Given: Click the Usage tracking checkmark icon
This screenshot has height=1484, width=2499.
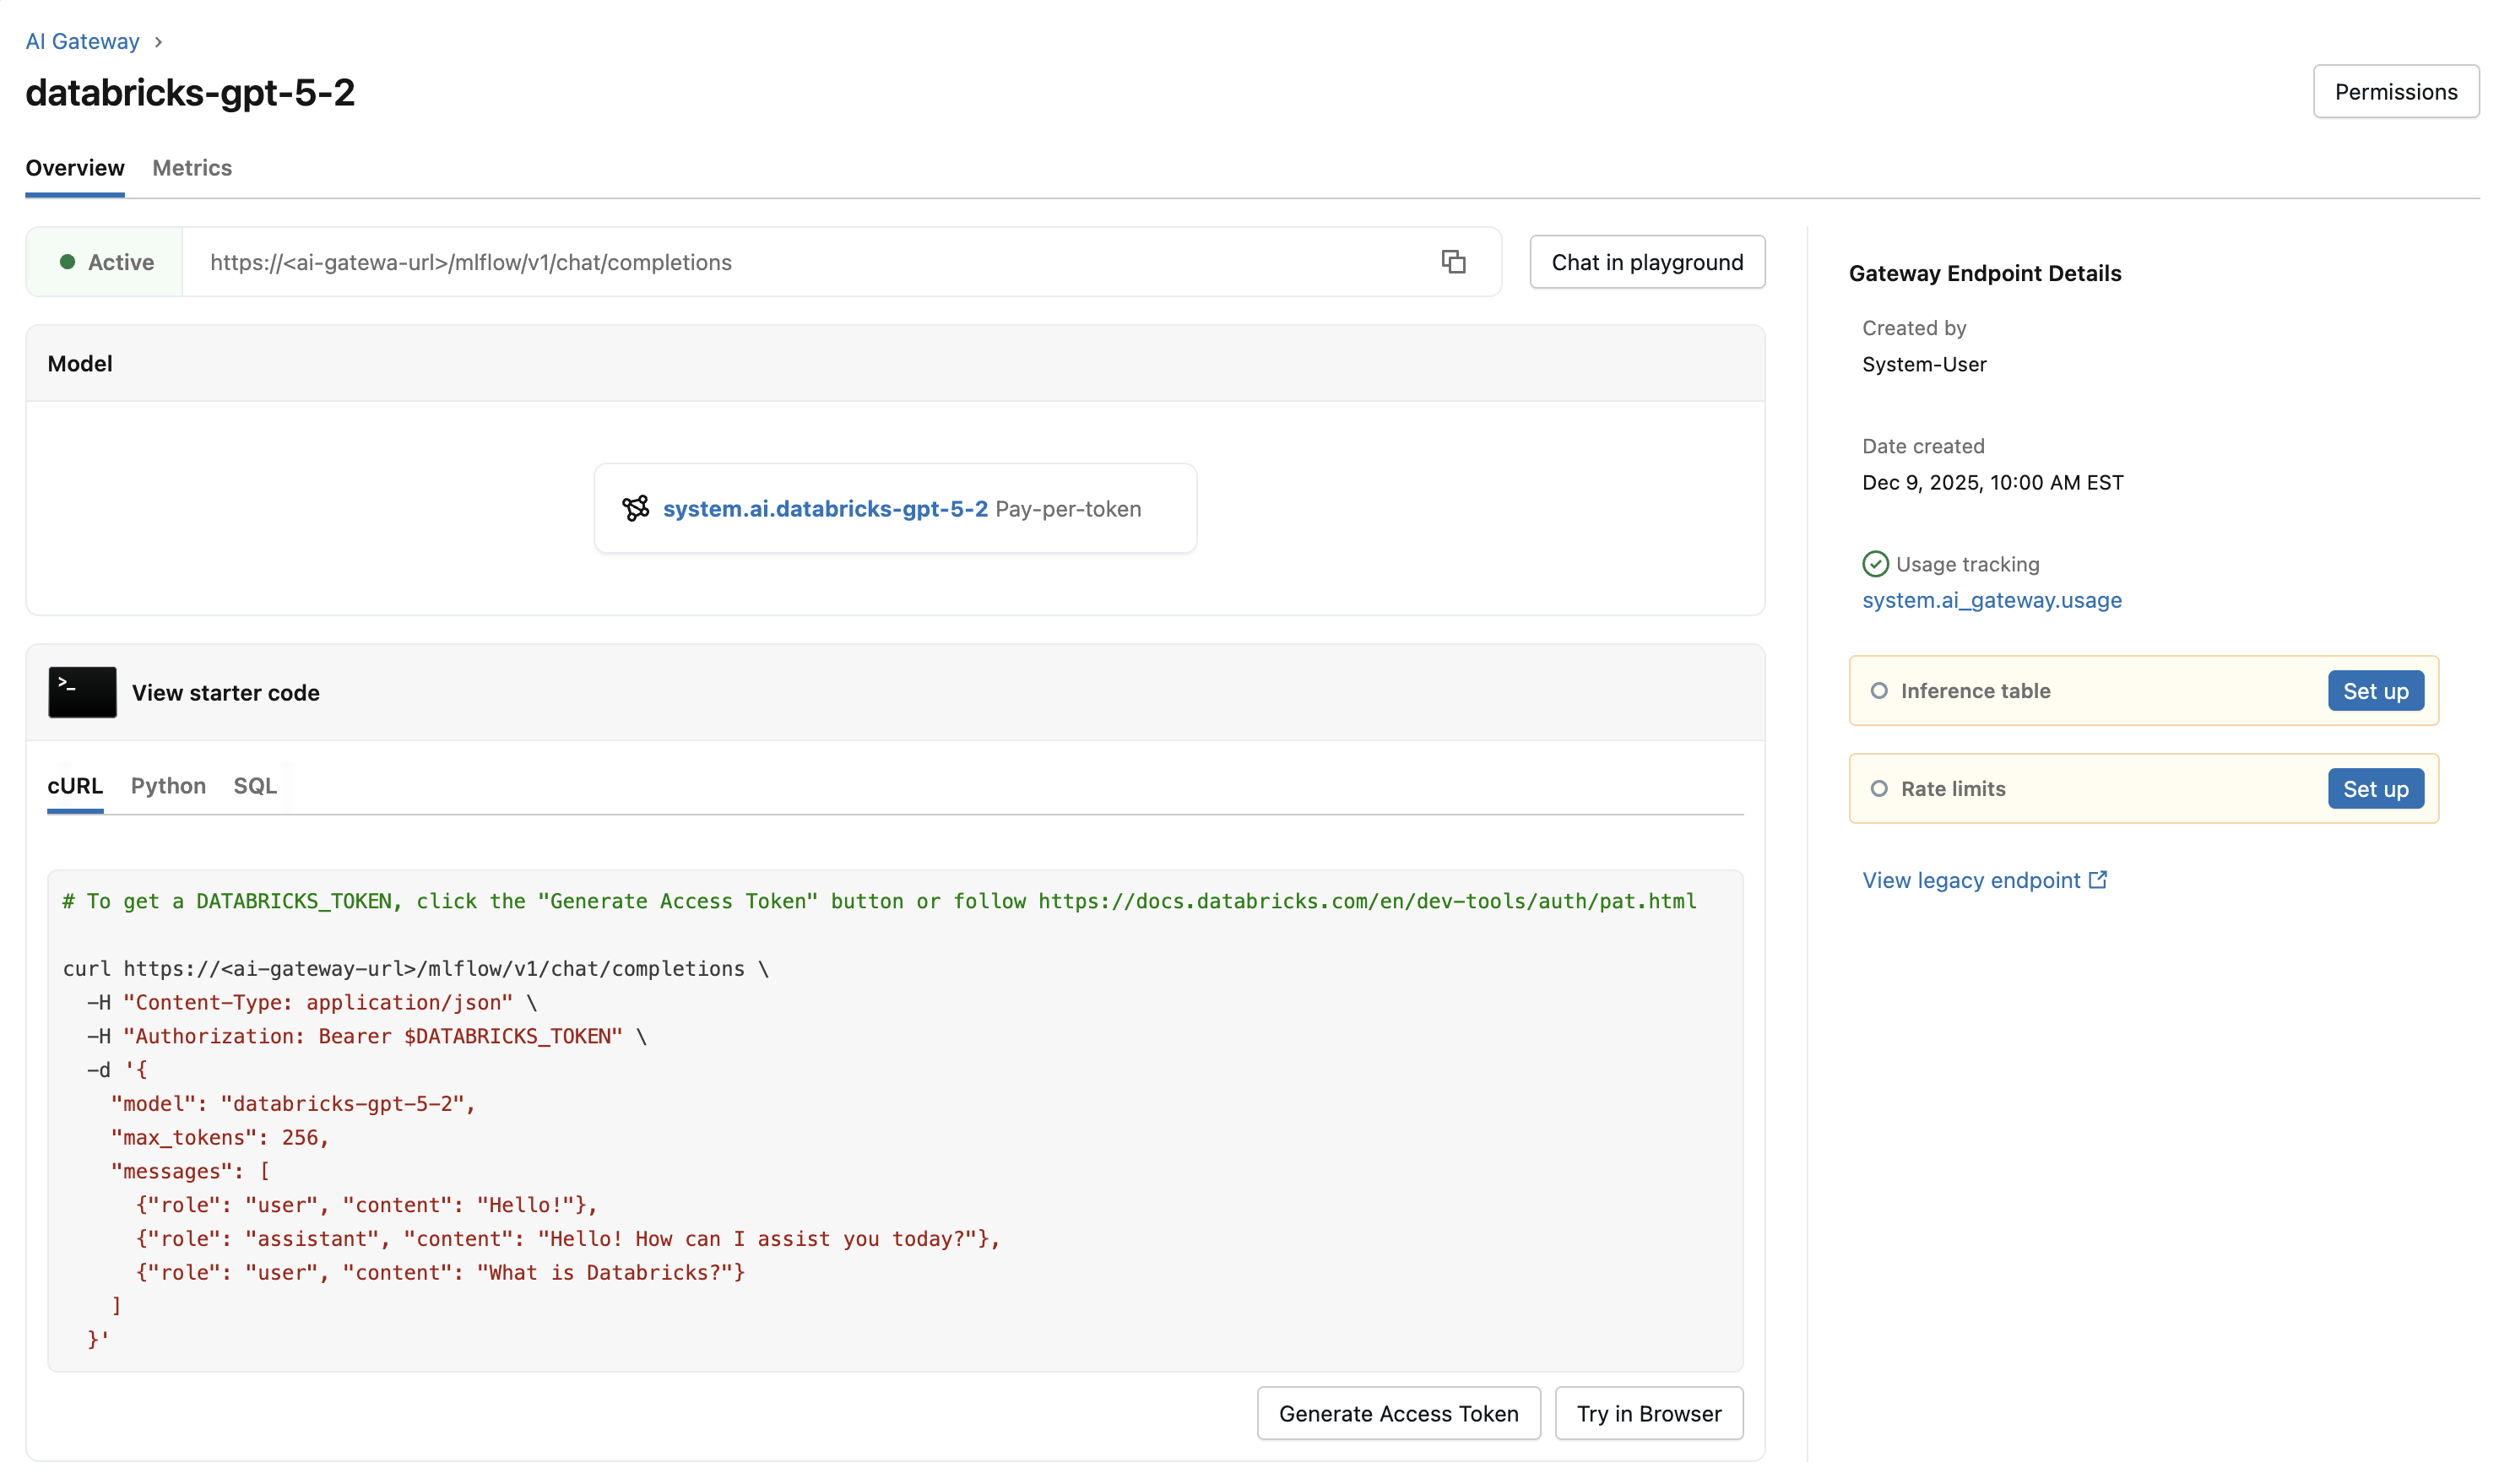Looking at the screenshot, I should coord(1875,563).
